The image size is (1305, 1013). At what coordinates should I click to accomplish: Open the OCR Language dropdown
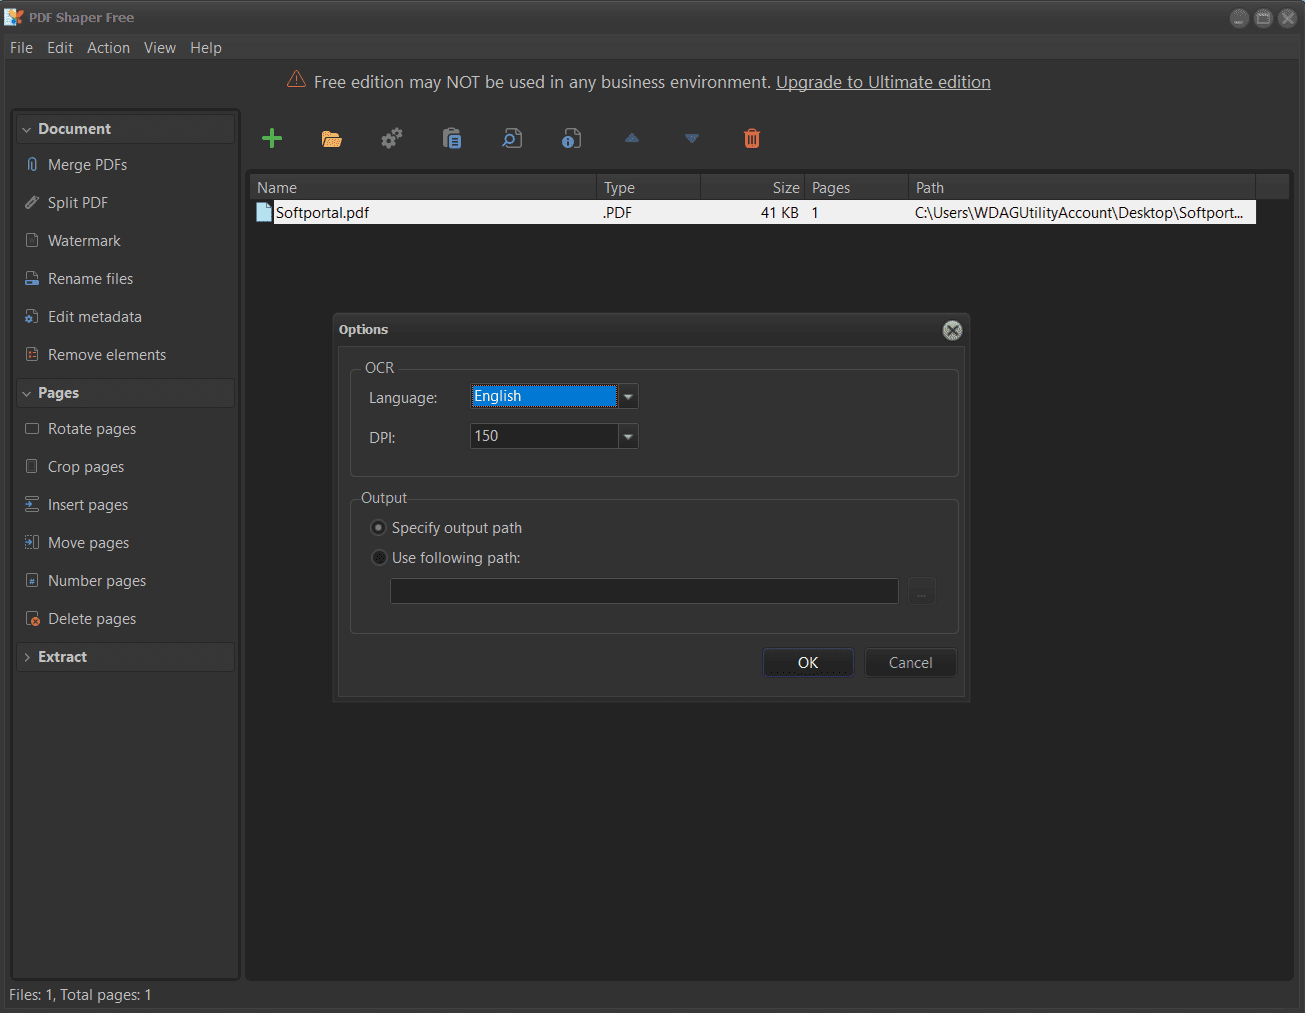point(628,397)
